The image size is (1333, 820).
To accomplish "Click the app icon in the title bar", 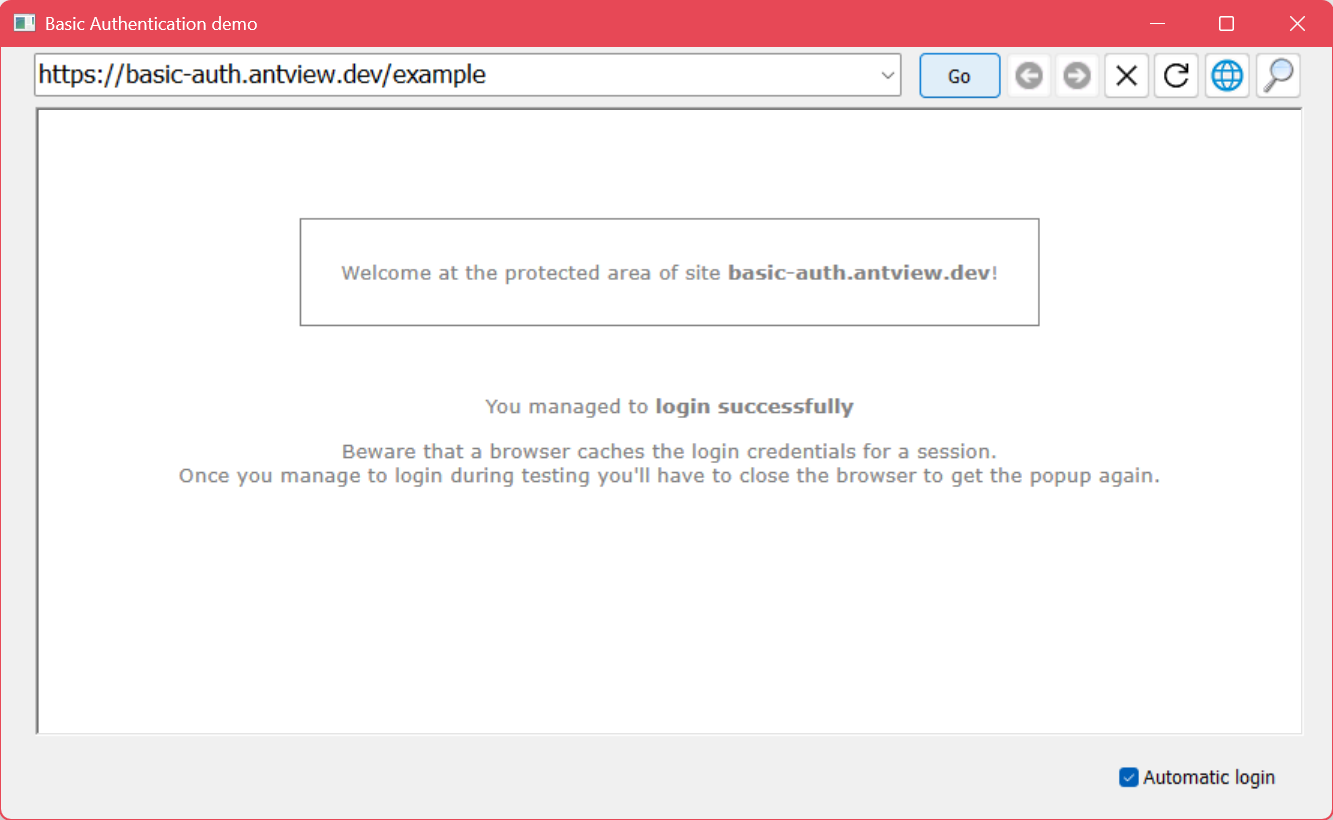I will click(x=25, y=23).
